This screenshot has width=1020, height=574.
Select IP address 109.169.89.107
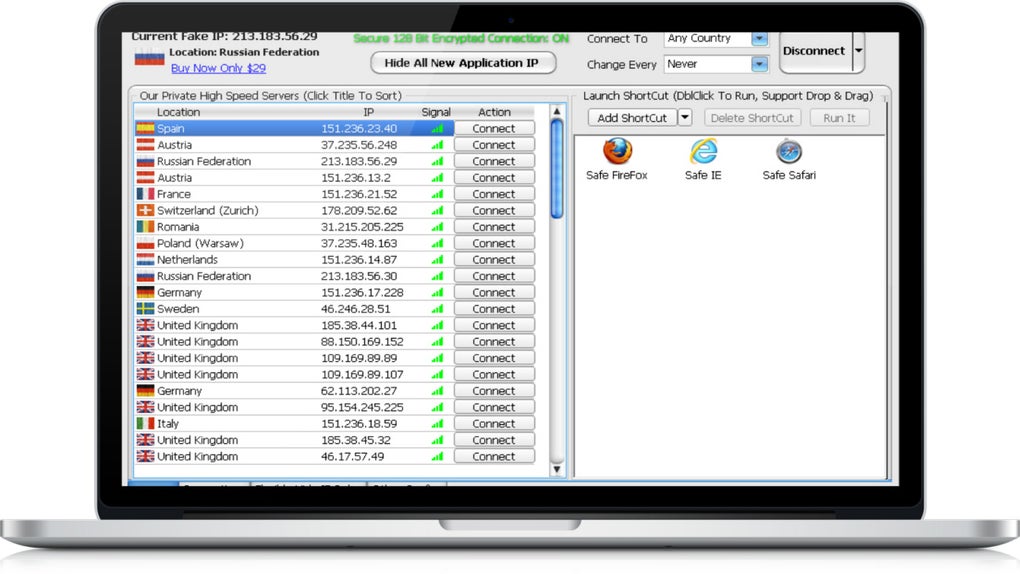pyautogui.click(x=362, y=374)
